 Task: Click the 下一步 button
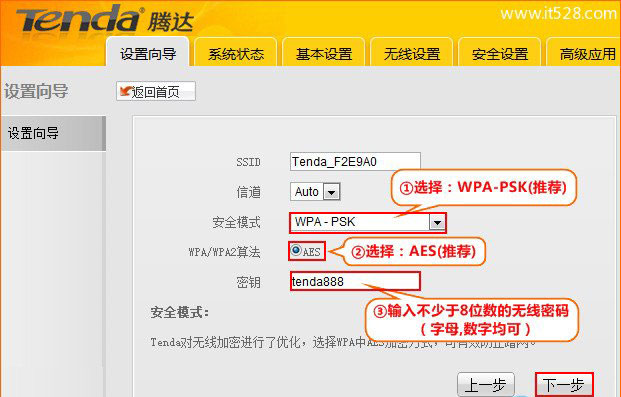pyautogui.click(x=564, y=384)
